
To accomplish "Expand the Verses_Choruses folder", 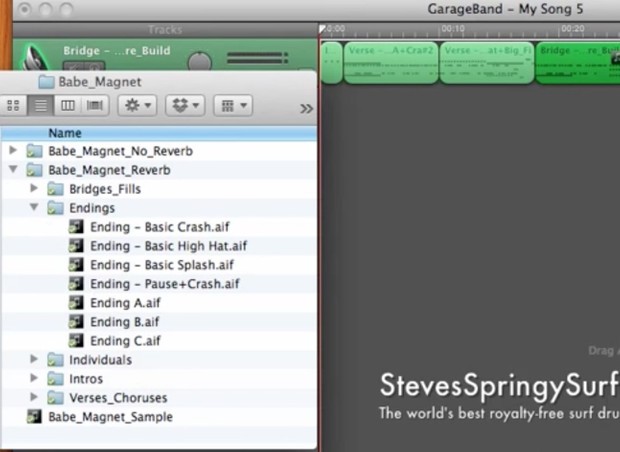I will tap(34, 397).
